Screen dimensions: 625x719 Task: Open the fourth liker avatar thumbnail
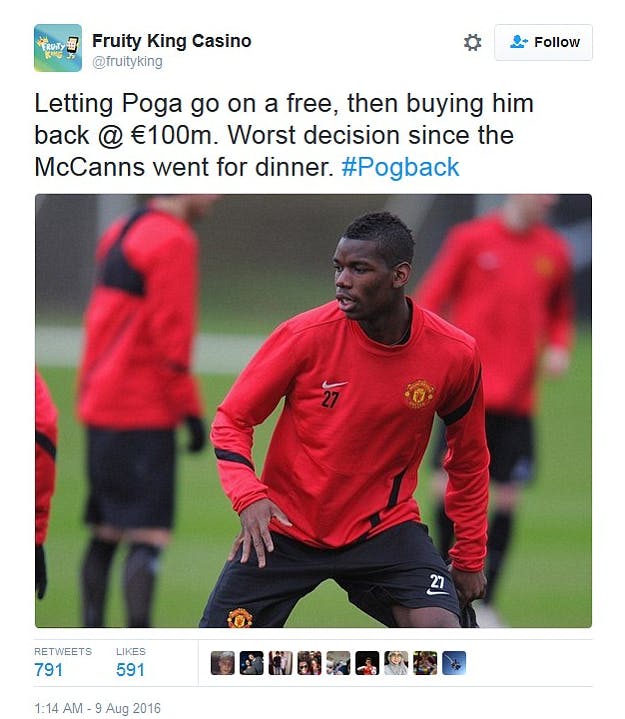(310, 663)
